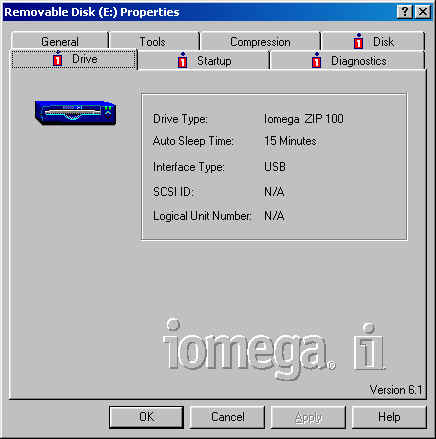Screen dimensions: 436x439
Task: Switch to the Disk tab
Action: tap(373, 41)
